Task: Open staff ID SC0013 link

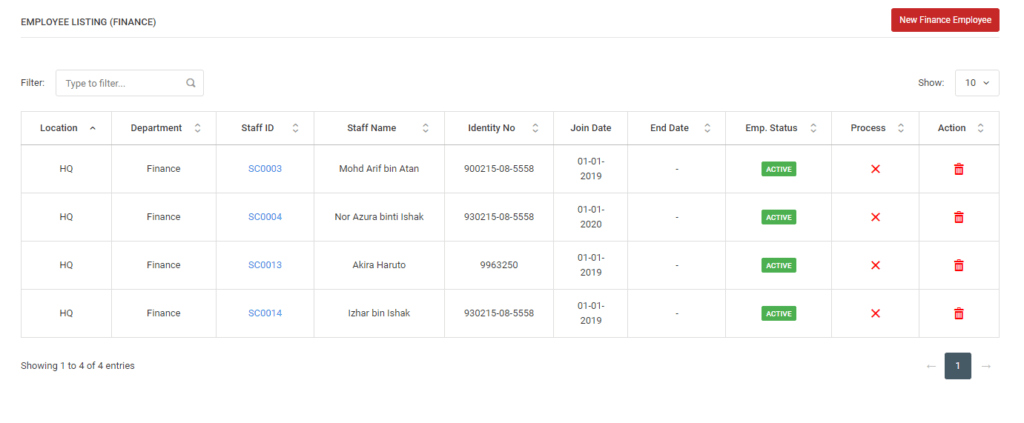Action: pyautogui.click(x=265, y=265)
